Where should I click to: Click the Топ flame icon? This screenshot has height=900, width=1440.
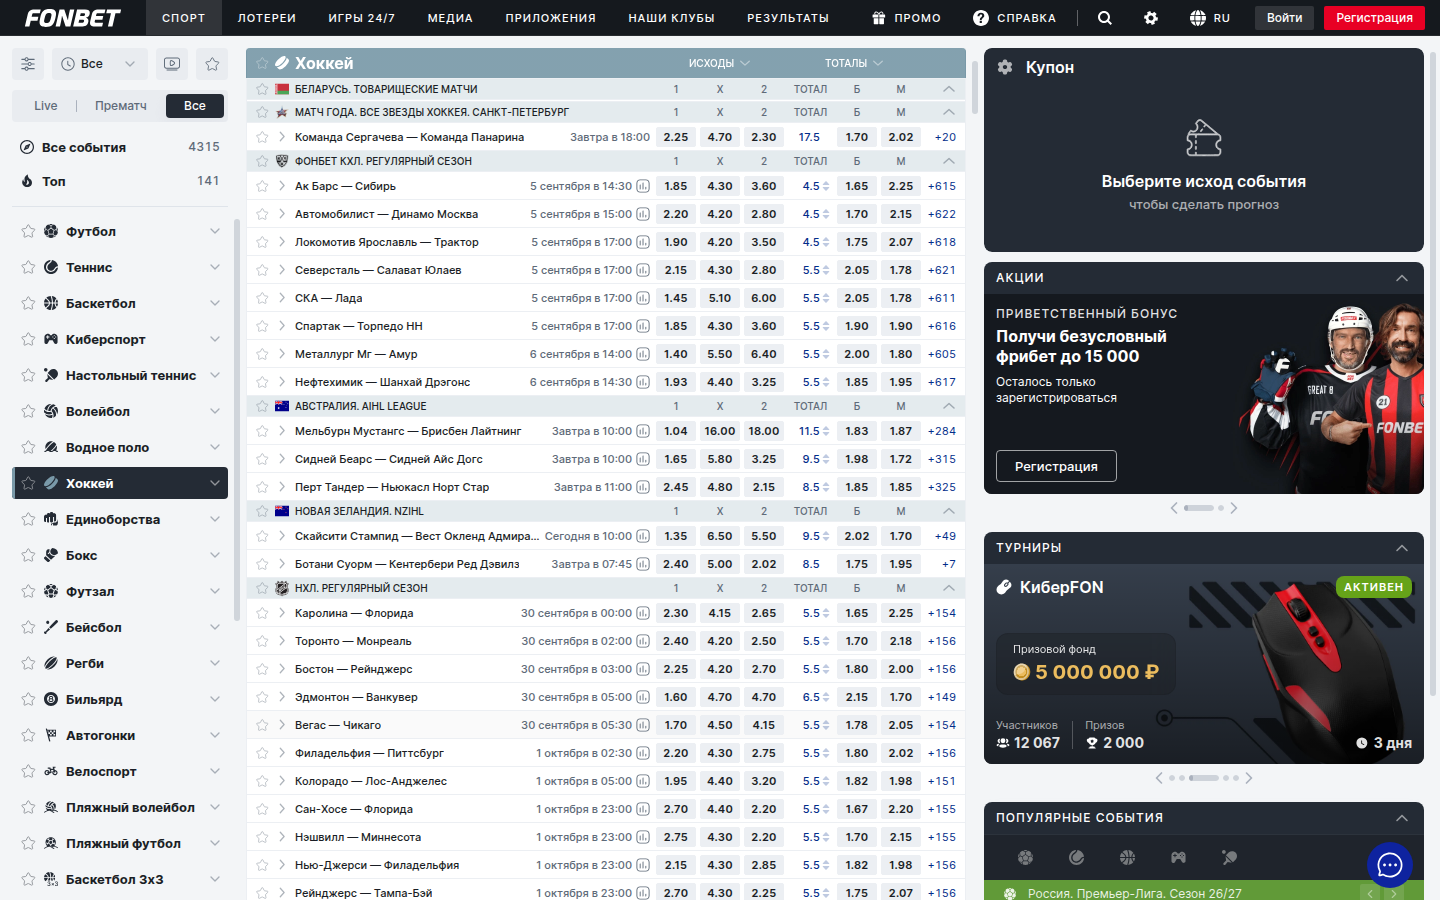27,181
